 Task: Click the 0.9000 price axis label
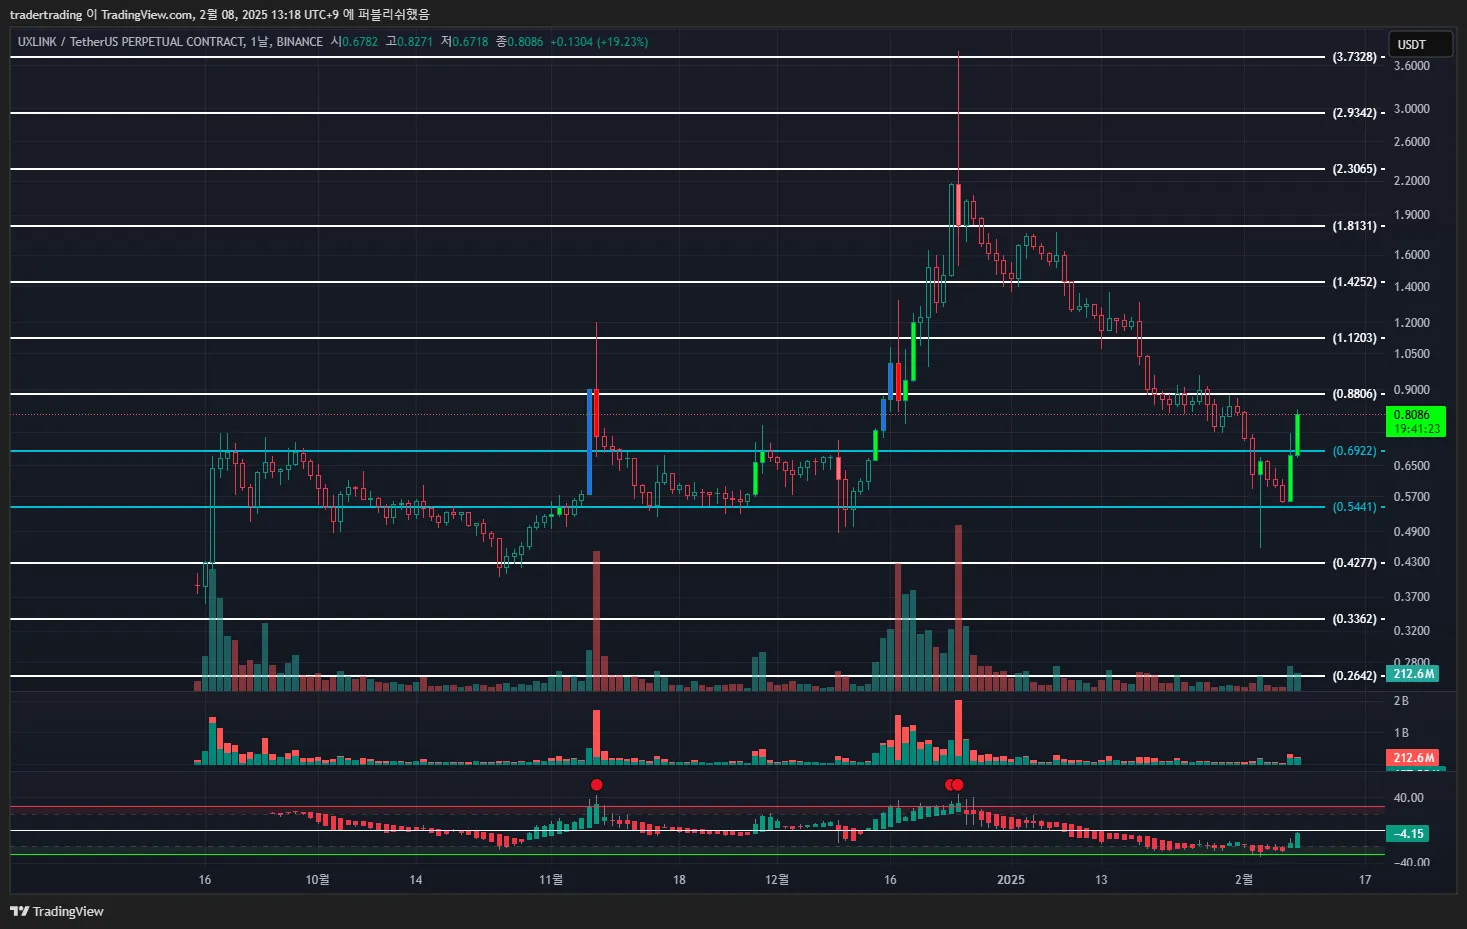(1411, 390)
